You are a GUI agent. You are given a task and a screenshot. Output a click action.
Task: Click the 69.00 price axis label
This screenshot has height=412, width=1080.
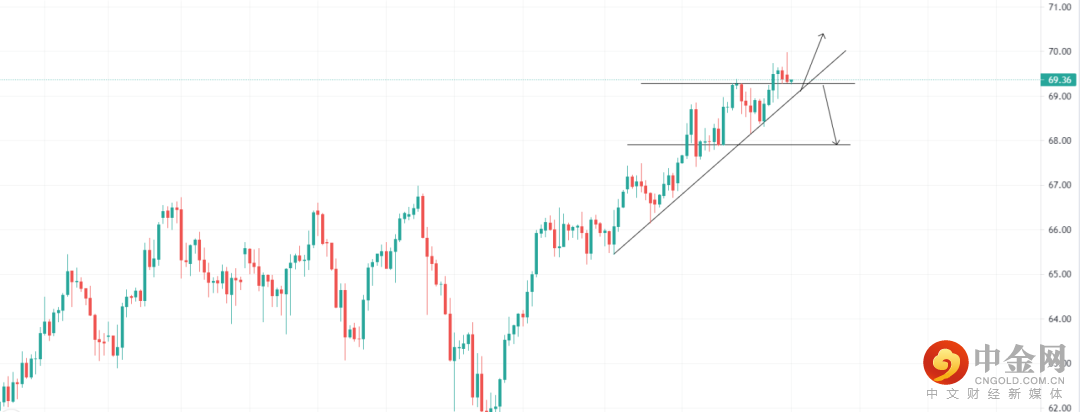pos(1059,97)
